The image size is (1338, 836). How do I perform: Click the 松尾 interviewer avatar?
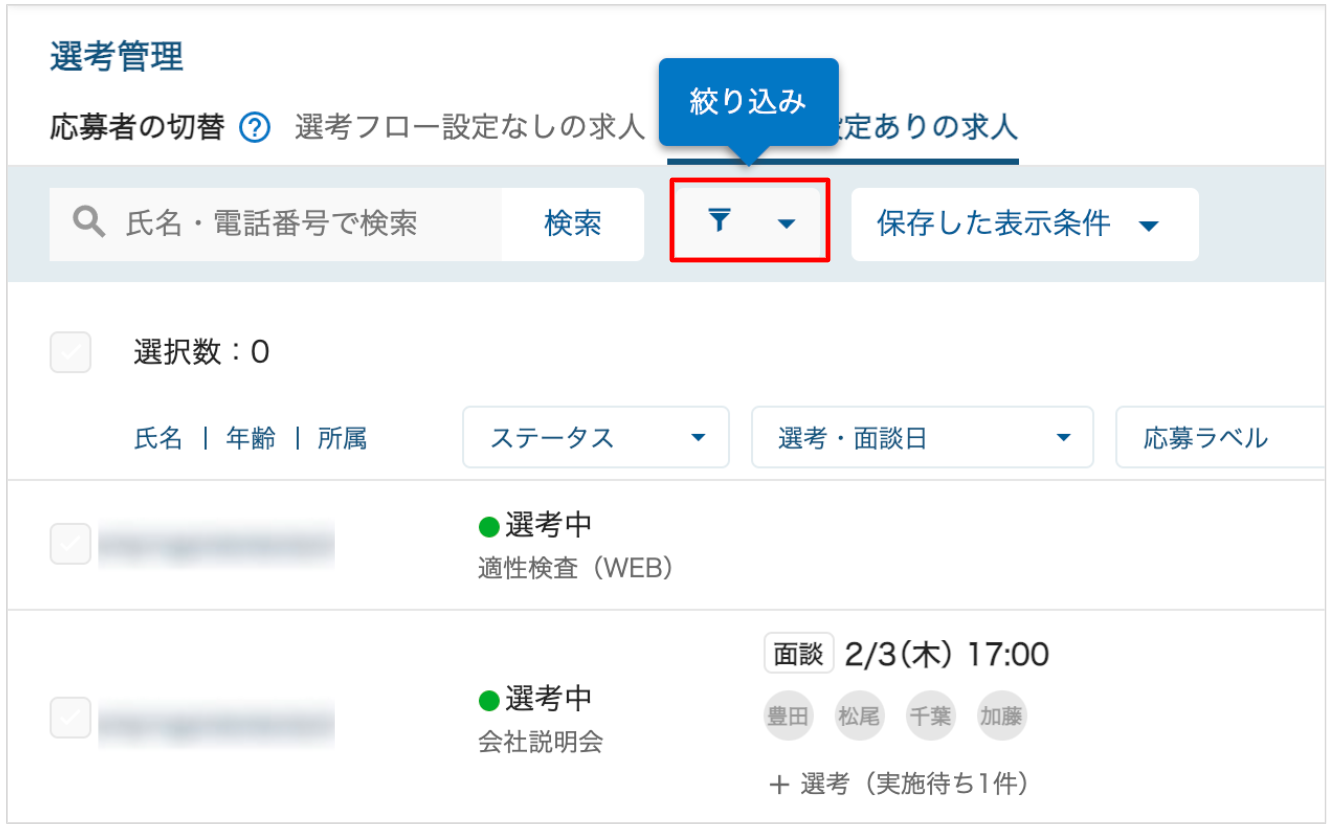tap(860, 716)
